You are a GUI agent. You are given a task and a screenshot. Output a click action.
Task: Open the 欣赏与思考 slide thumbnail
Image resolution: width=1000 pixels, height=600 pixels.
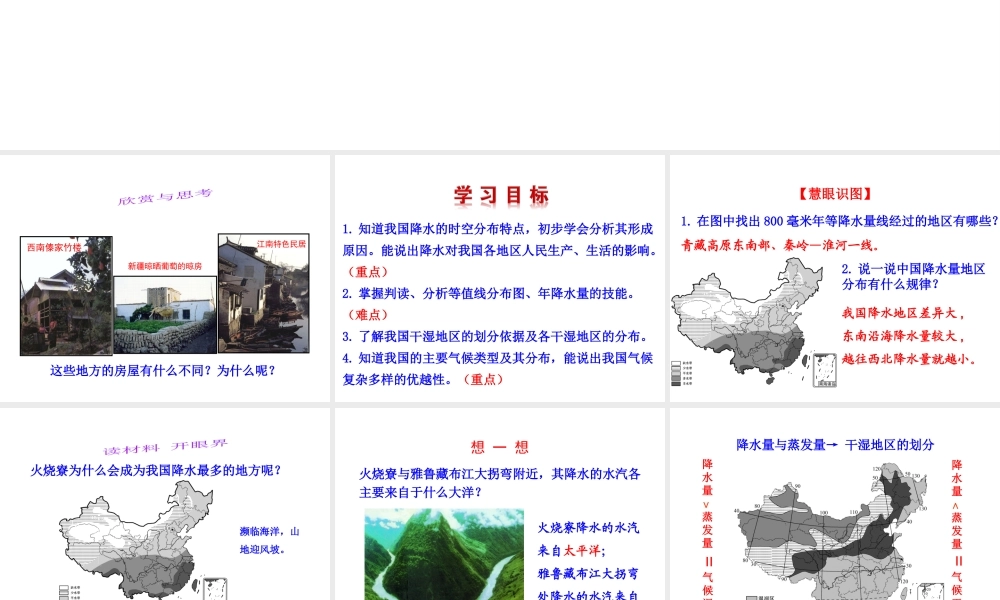(165, 278)
